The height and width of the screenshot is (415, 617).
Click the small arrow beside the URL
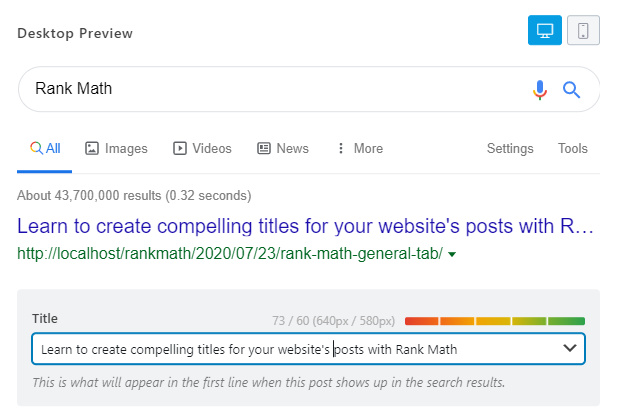452,255
